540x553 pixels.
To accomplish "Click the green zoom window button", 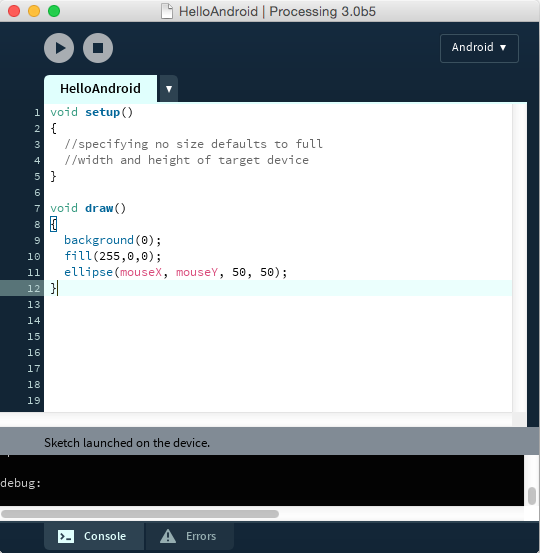I will click(54, 11).
